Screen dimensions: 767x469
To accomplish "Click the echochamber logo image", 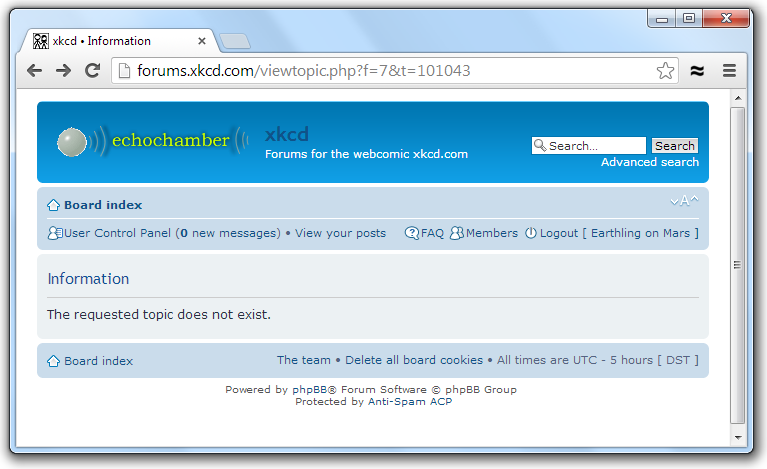I will [x=153, y=141].
